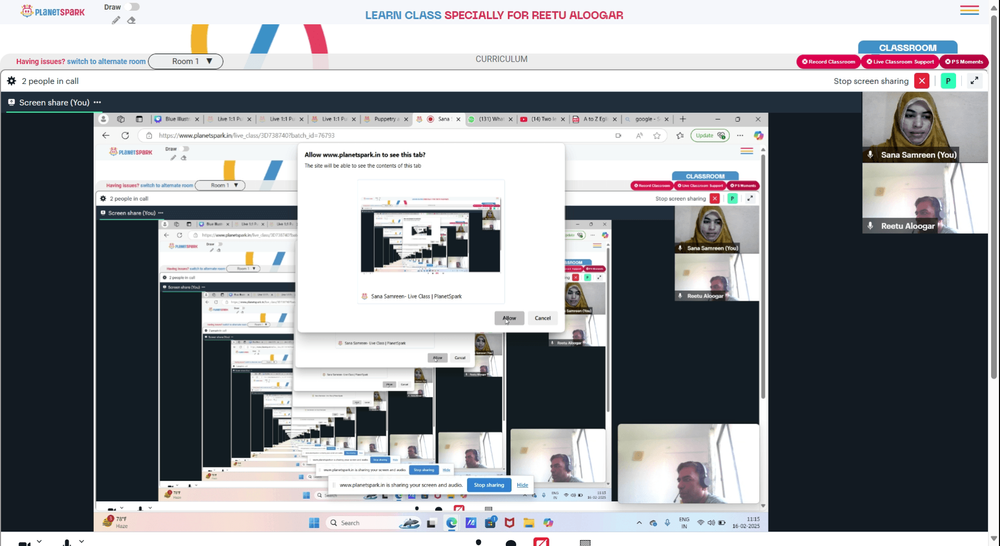Click mic icon on Sana Samreen tile
This screenshot has height=546, width=1000.
[x=871, y=154]
